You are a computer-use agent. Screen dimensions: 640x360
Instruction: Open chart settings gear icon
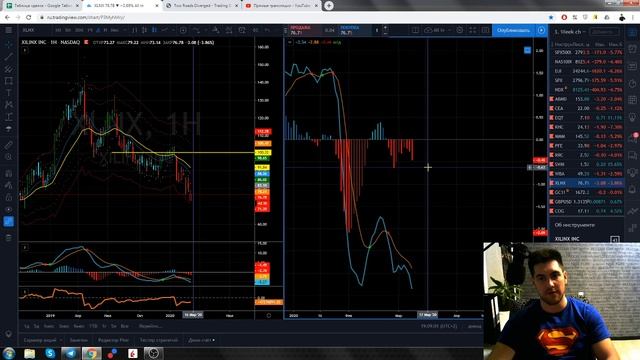click(x=460, y=30)
